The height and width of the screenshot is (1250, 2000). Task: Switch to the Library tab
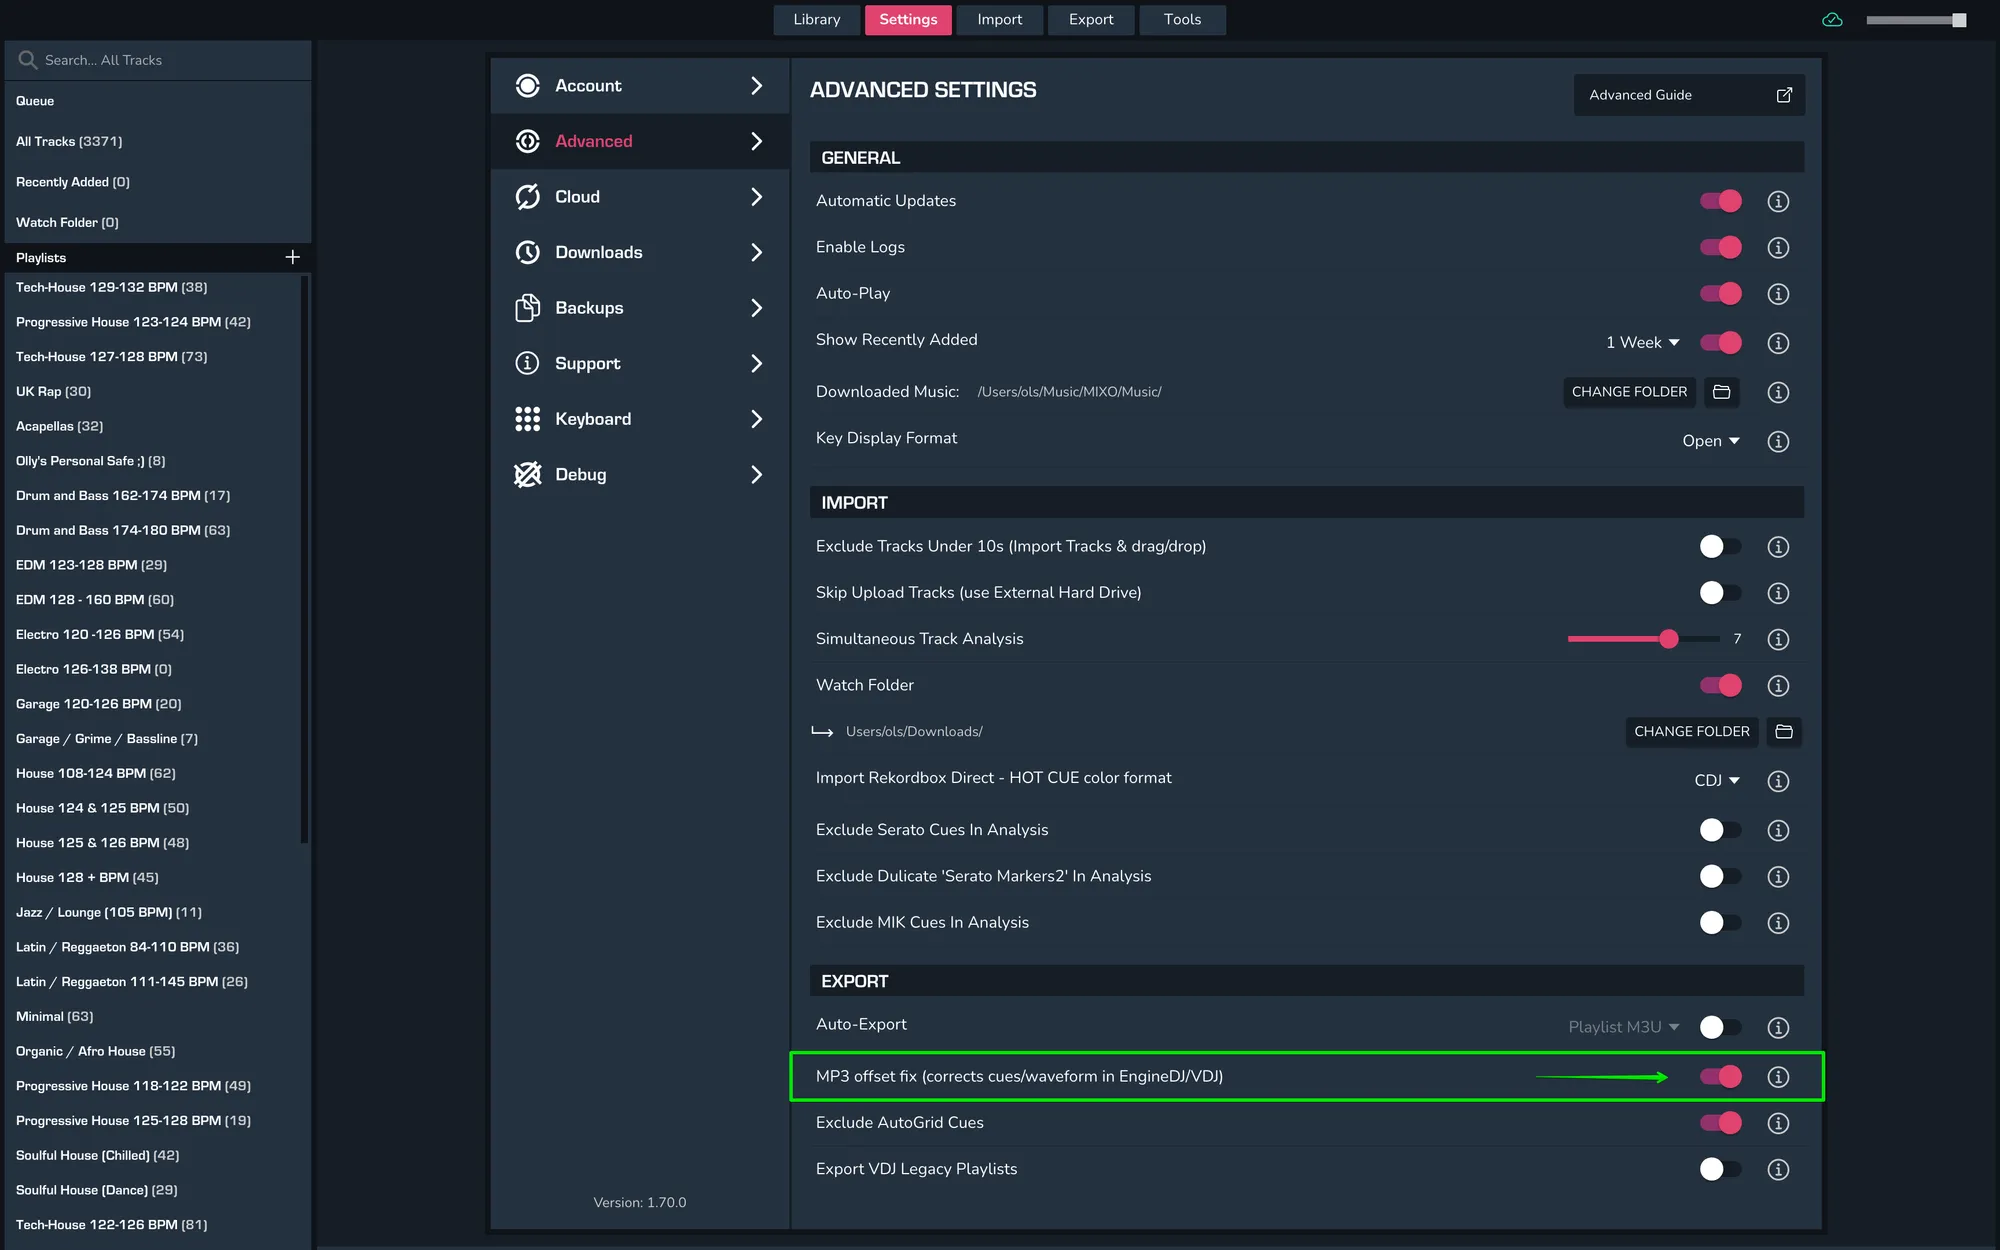click(816, 20)
